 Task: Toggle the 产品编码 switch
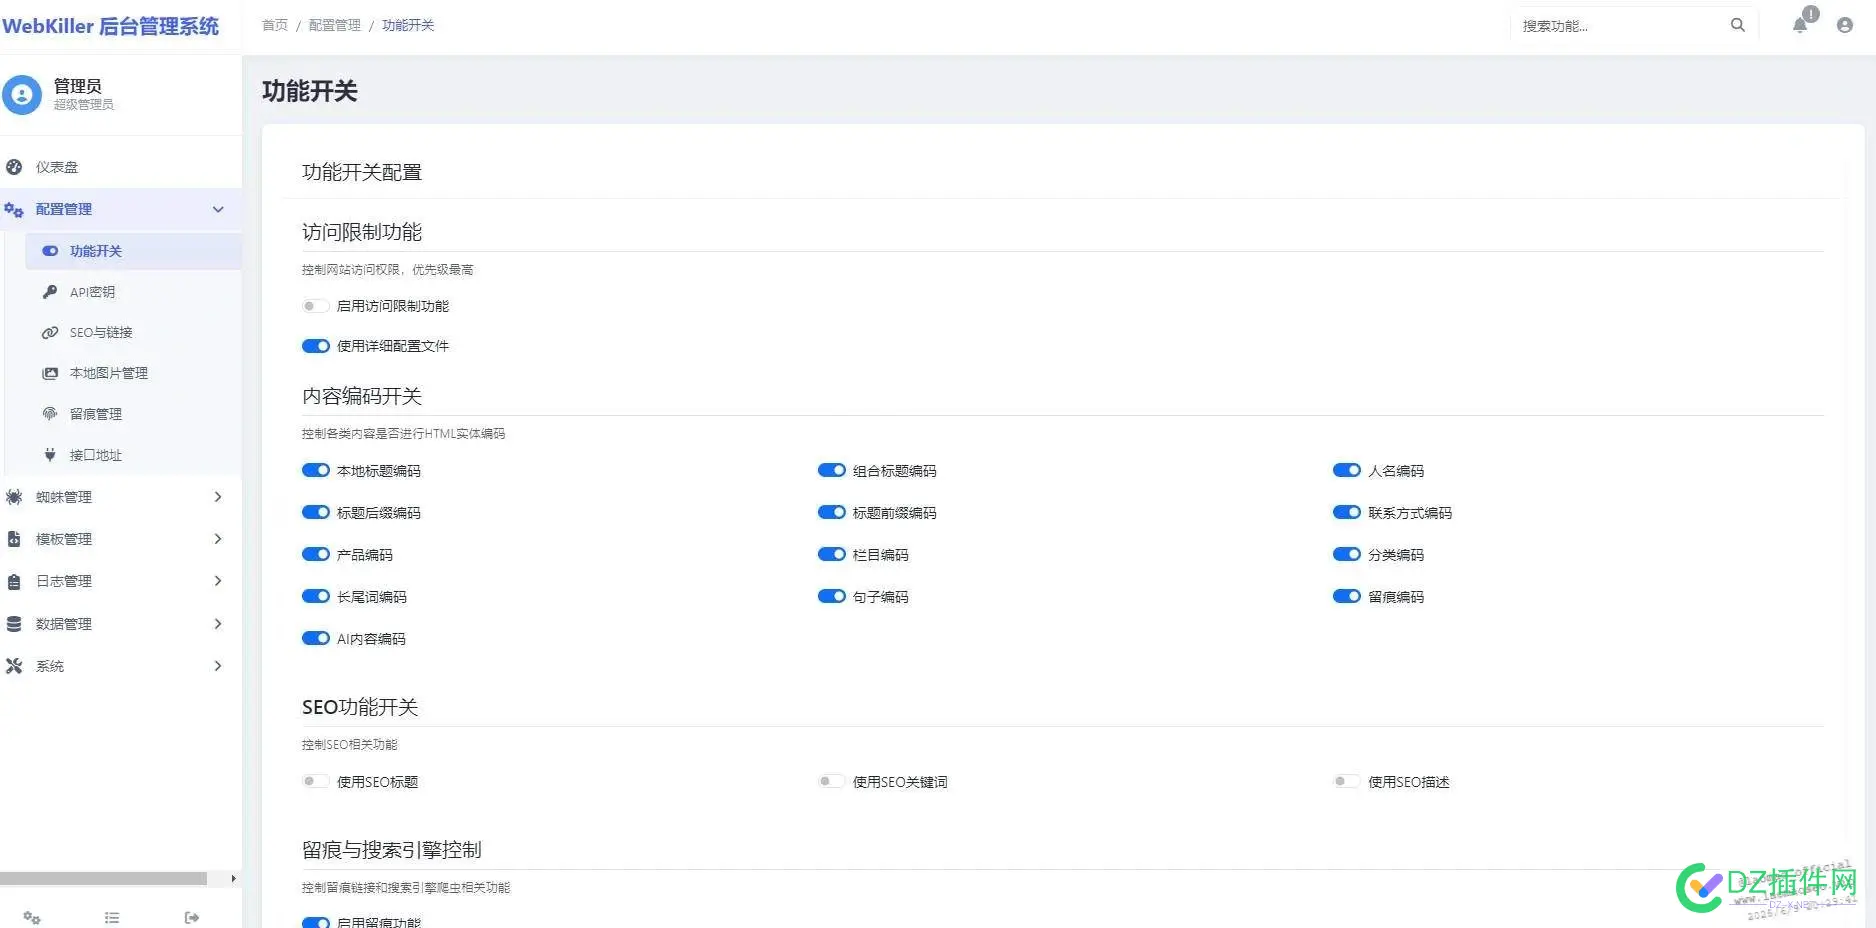pos(316,554)
